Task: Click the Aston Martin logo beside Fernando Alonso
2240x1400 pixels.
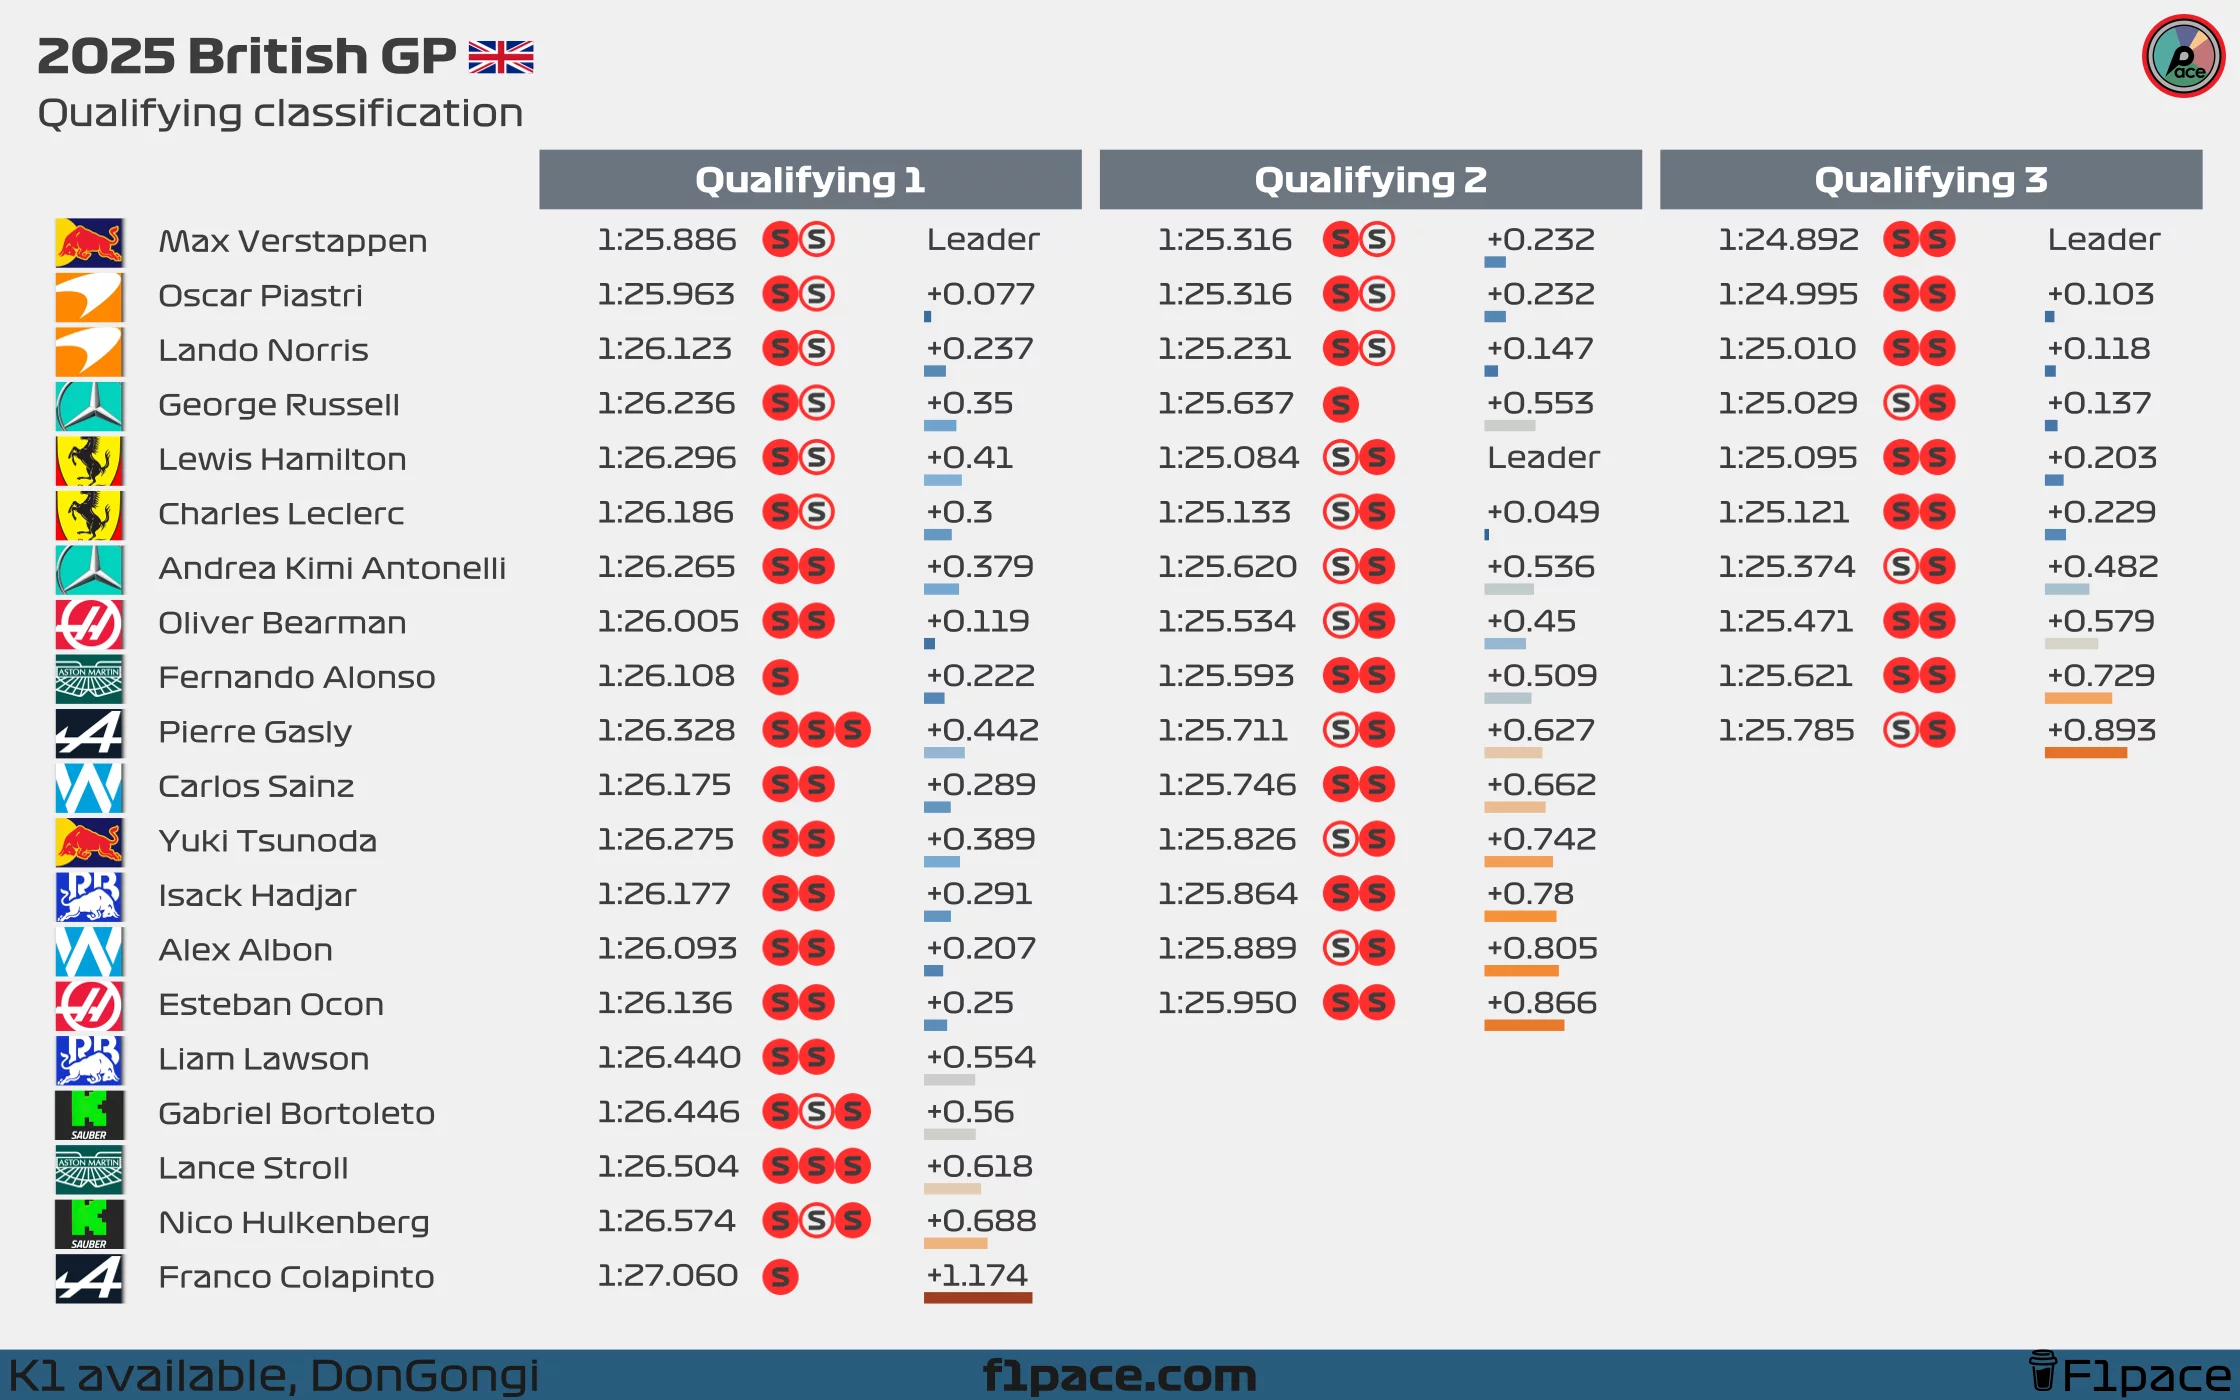Action: [89, 678]
